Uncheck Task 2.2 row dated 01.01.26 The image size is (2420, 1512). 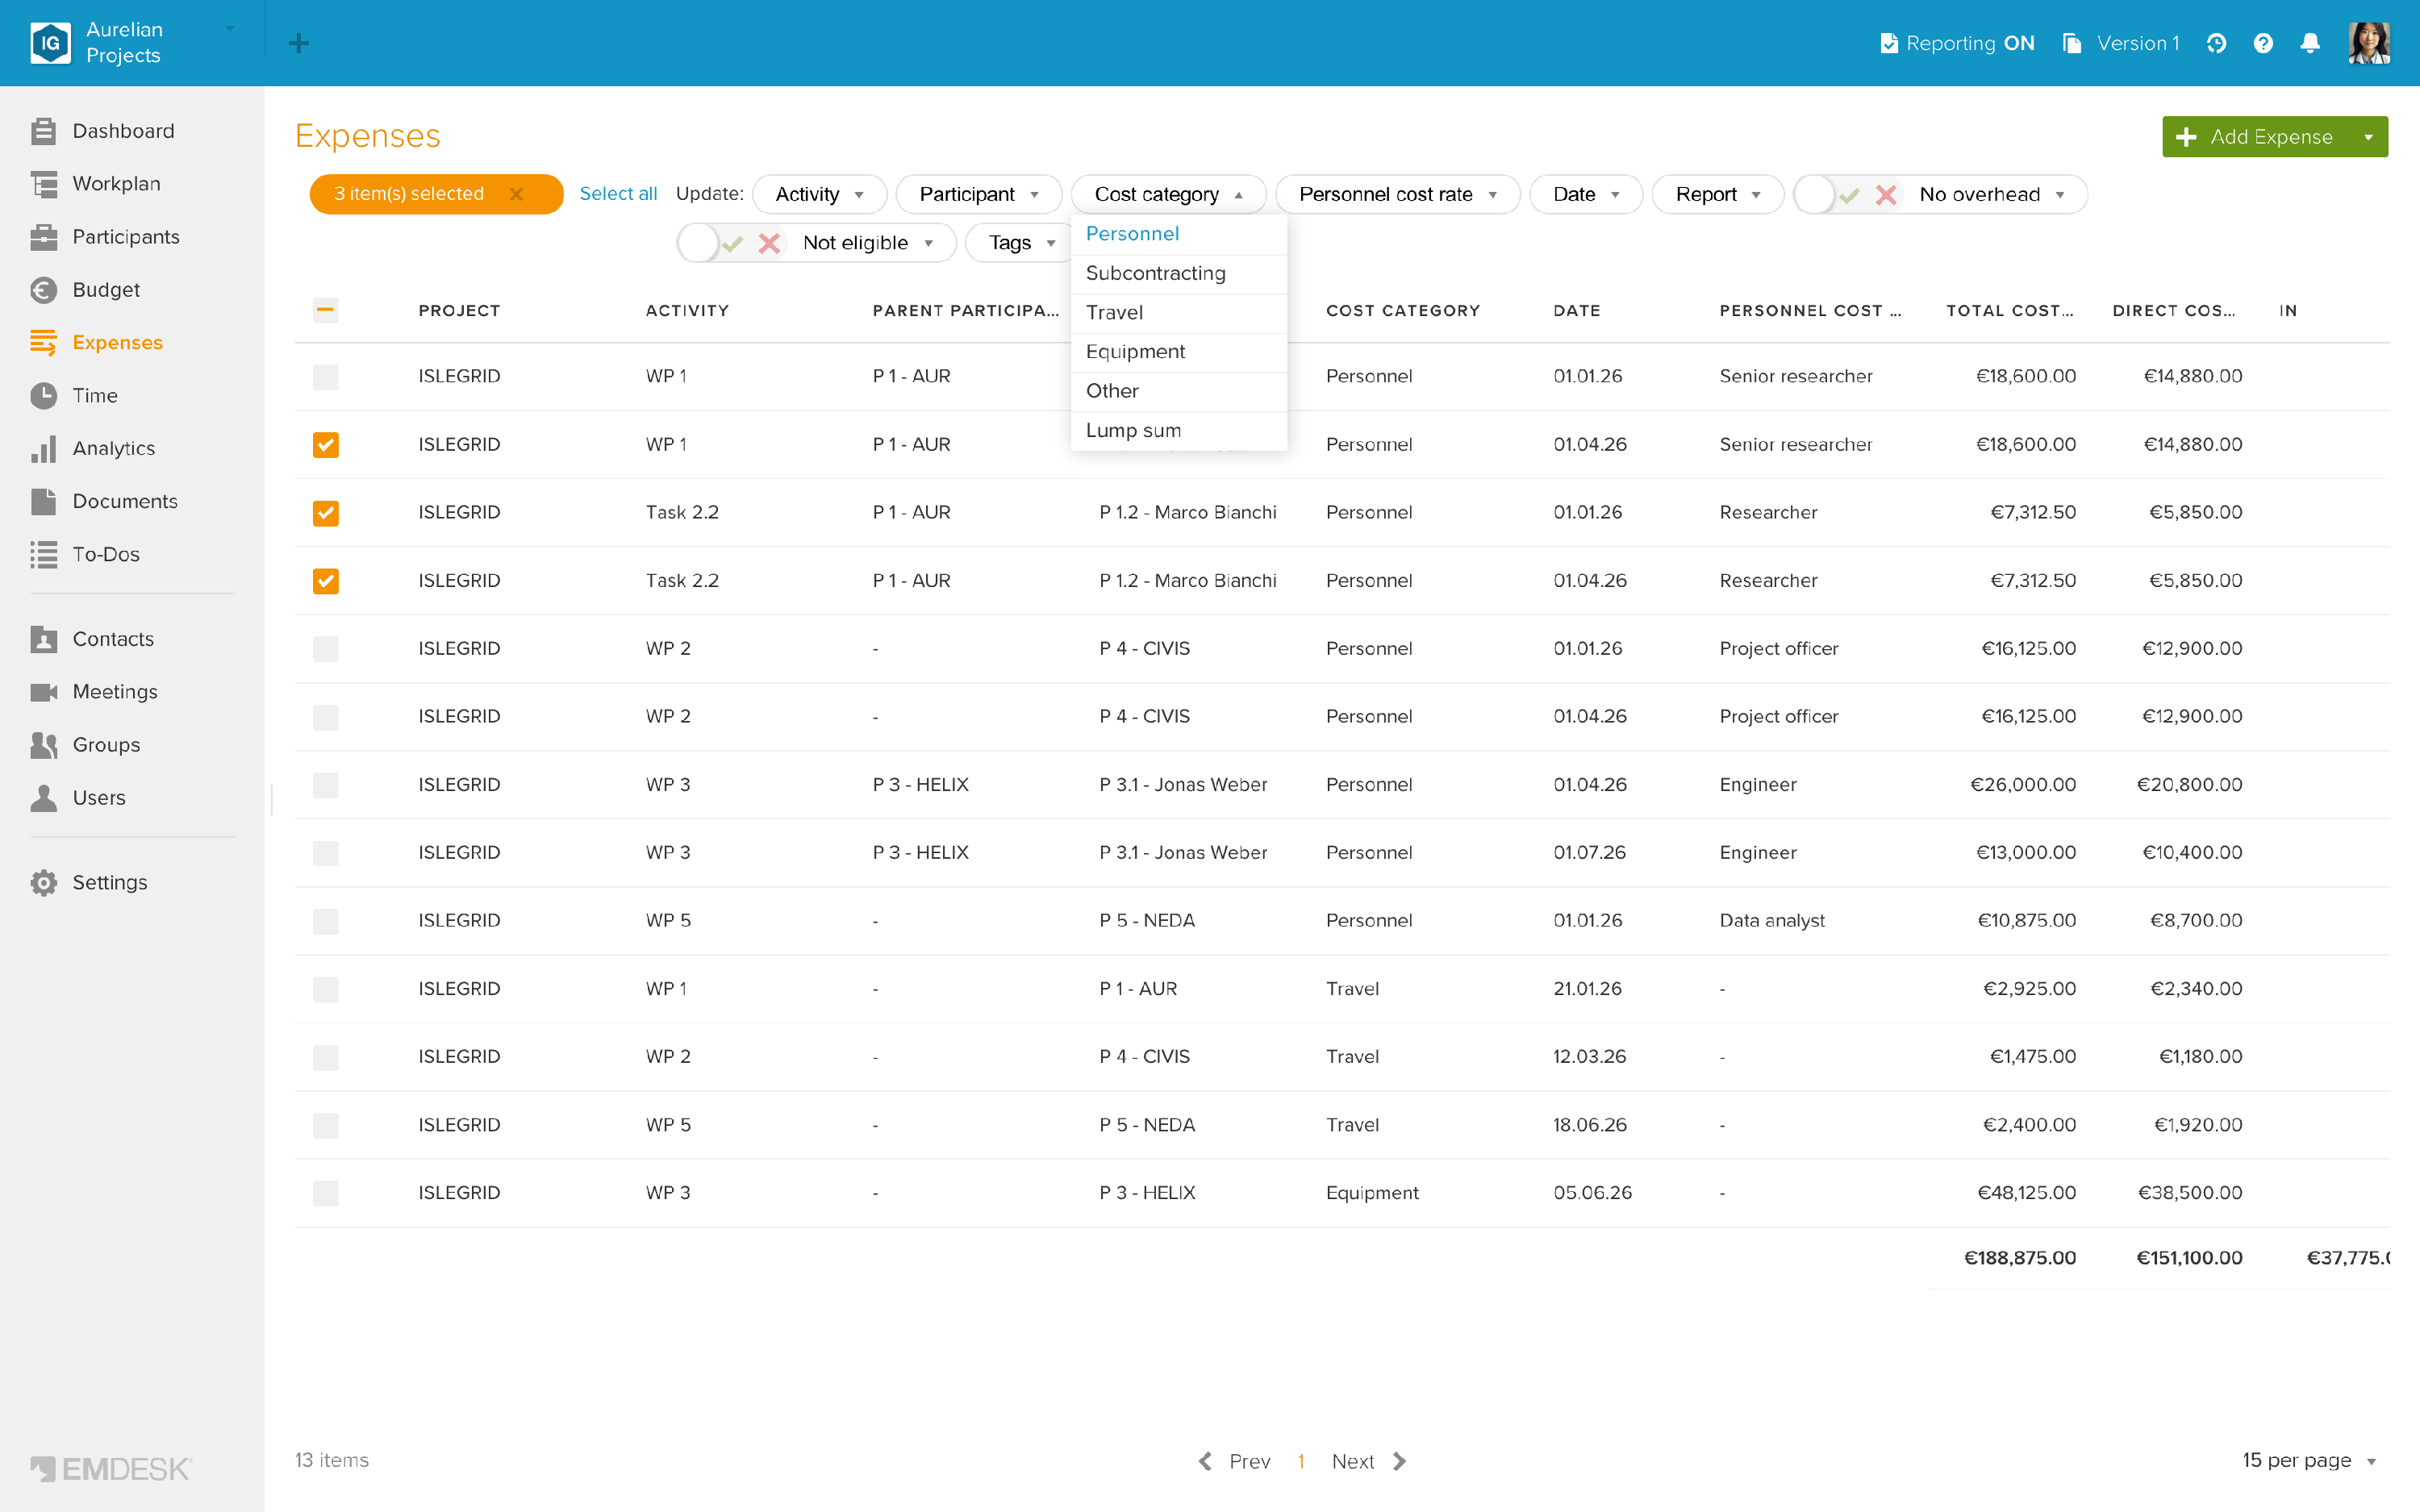[325, 513]
